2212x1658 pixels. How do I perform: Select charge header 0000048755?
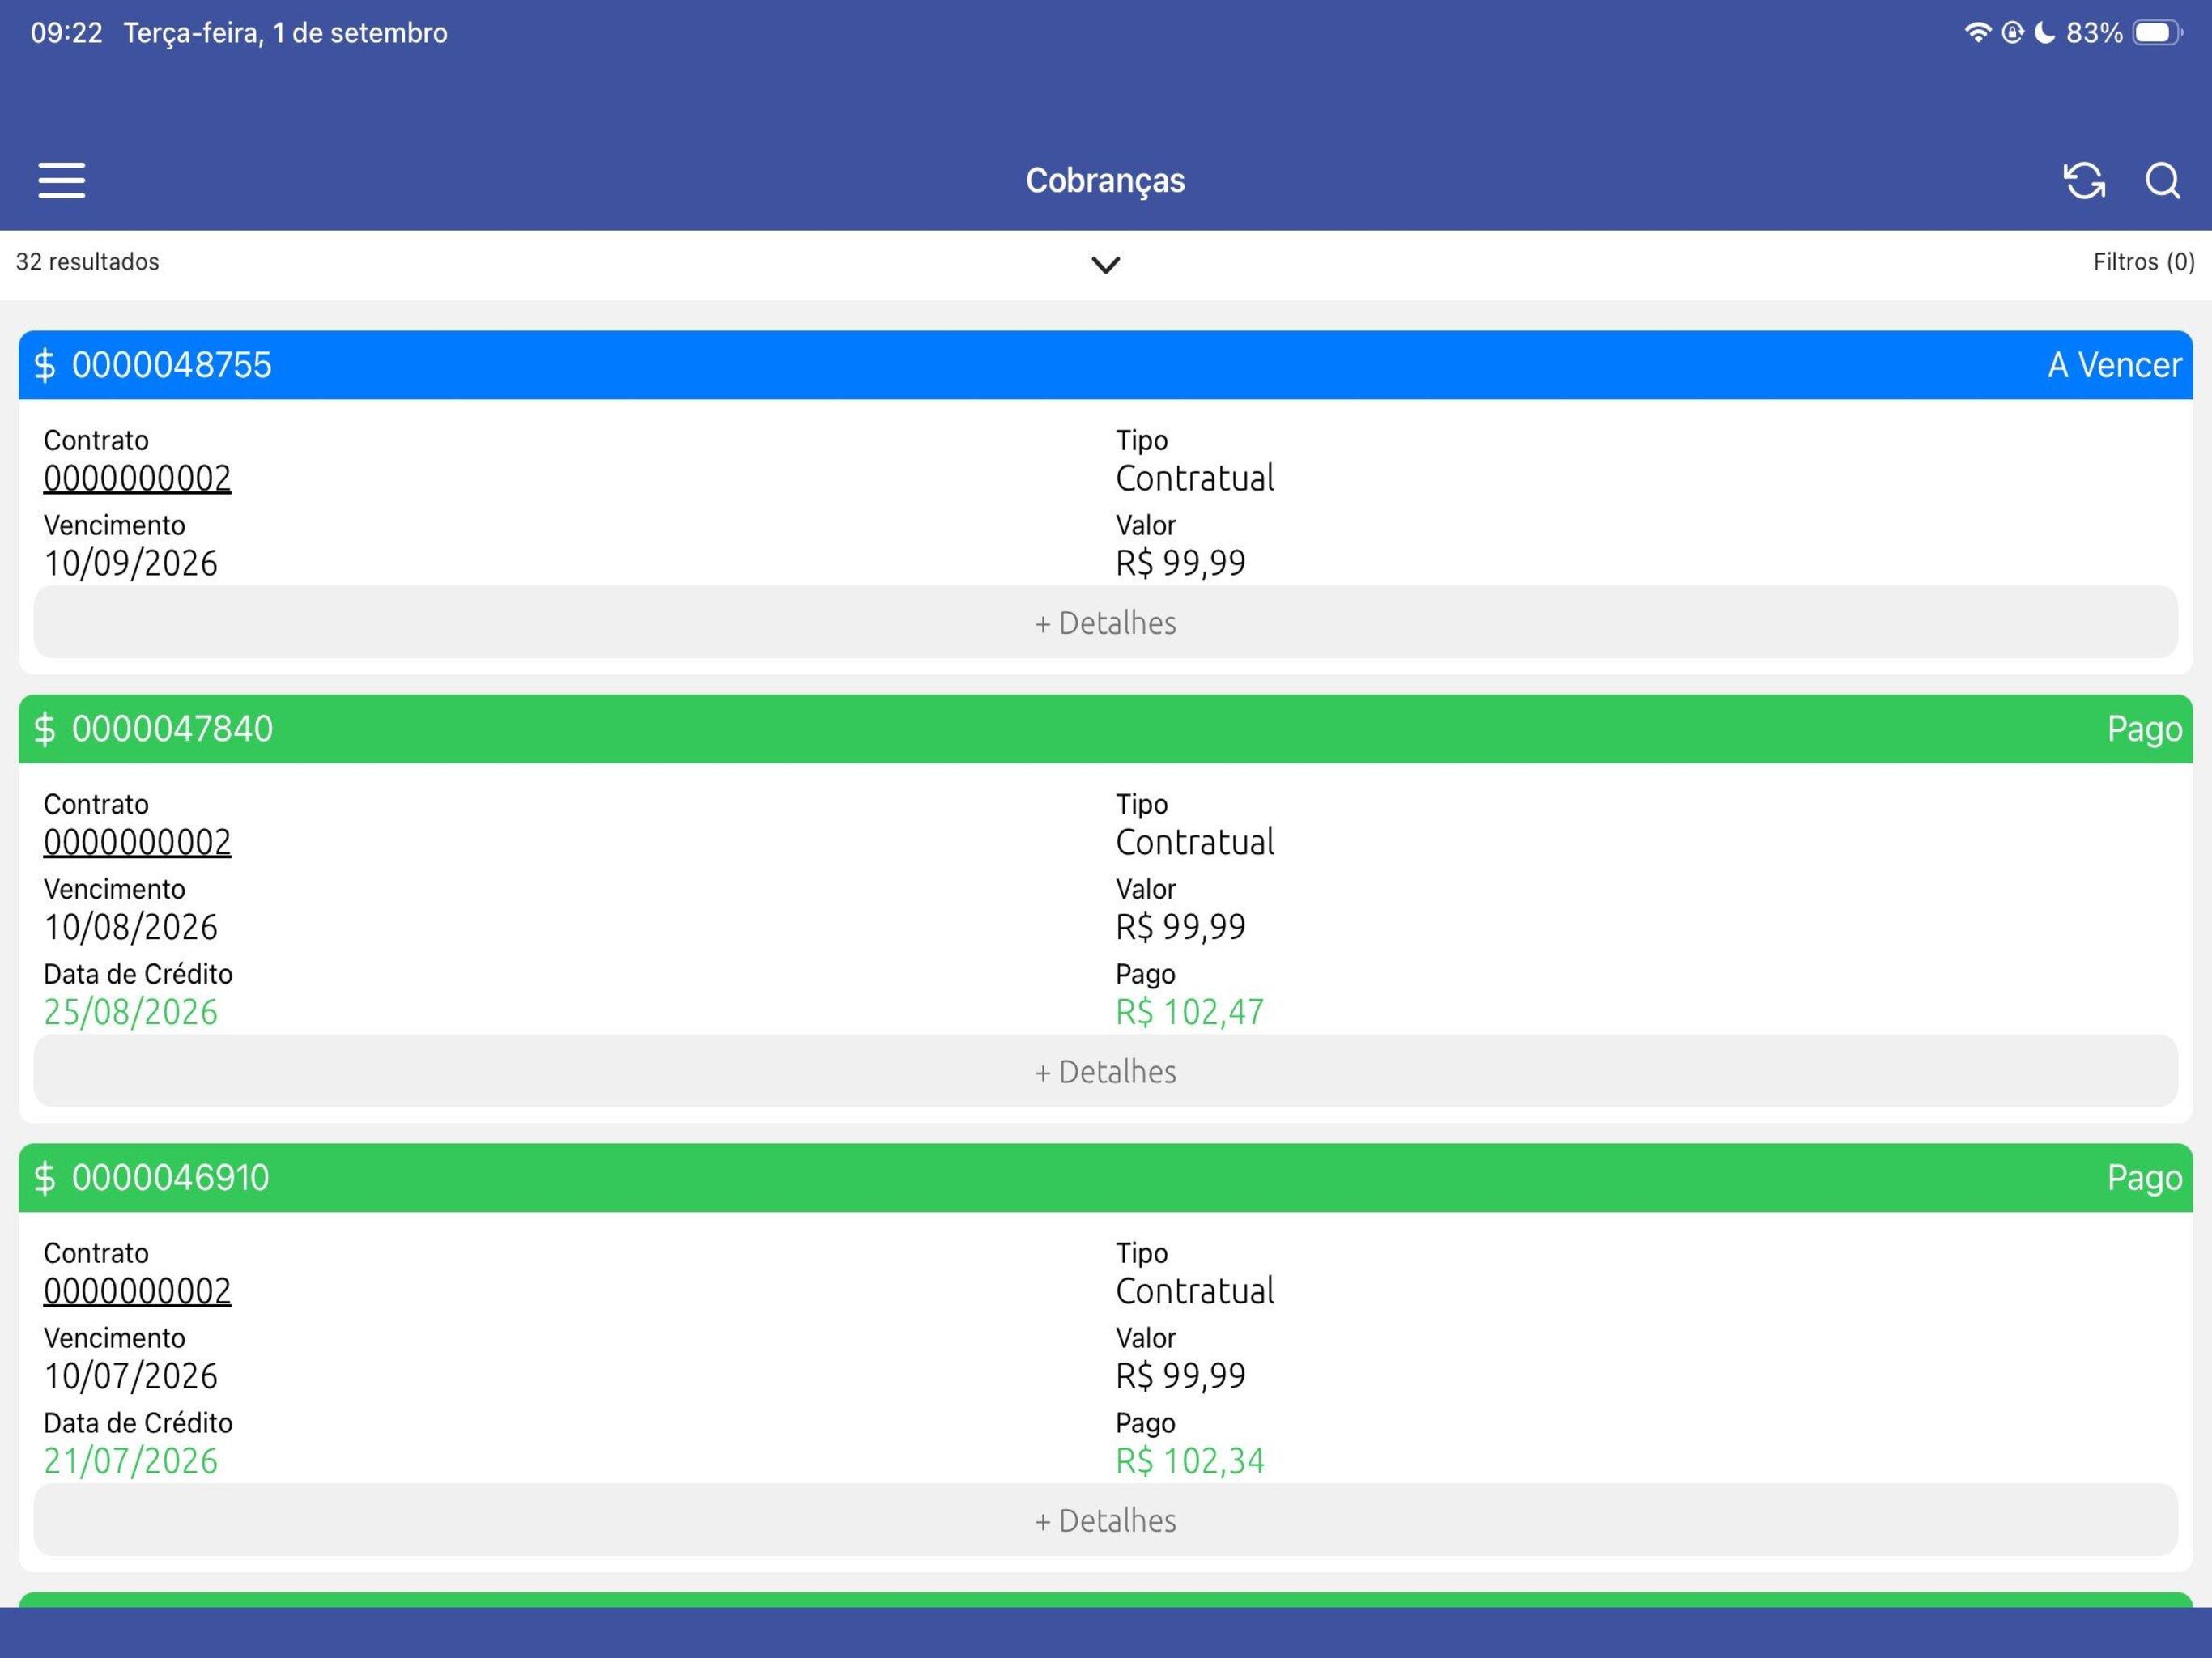click(x=1105, y=365)
